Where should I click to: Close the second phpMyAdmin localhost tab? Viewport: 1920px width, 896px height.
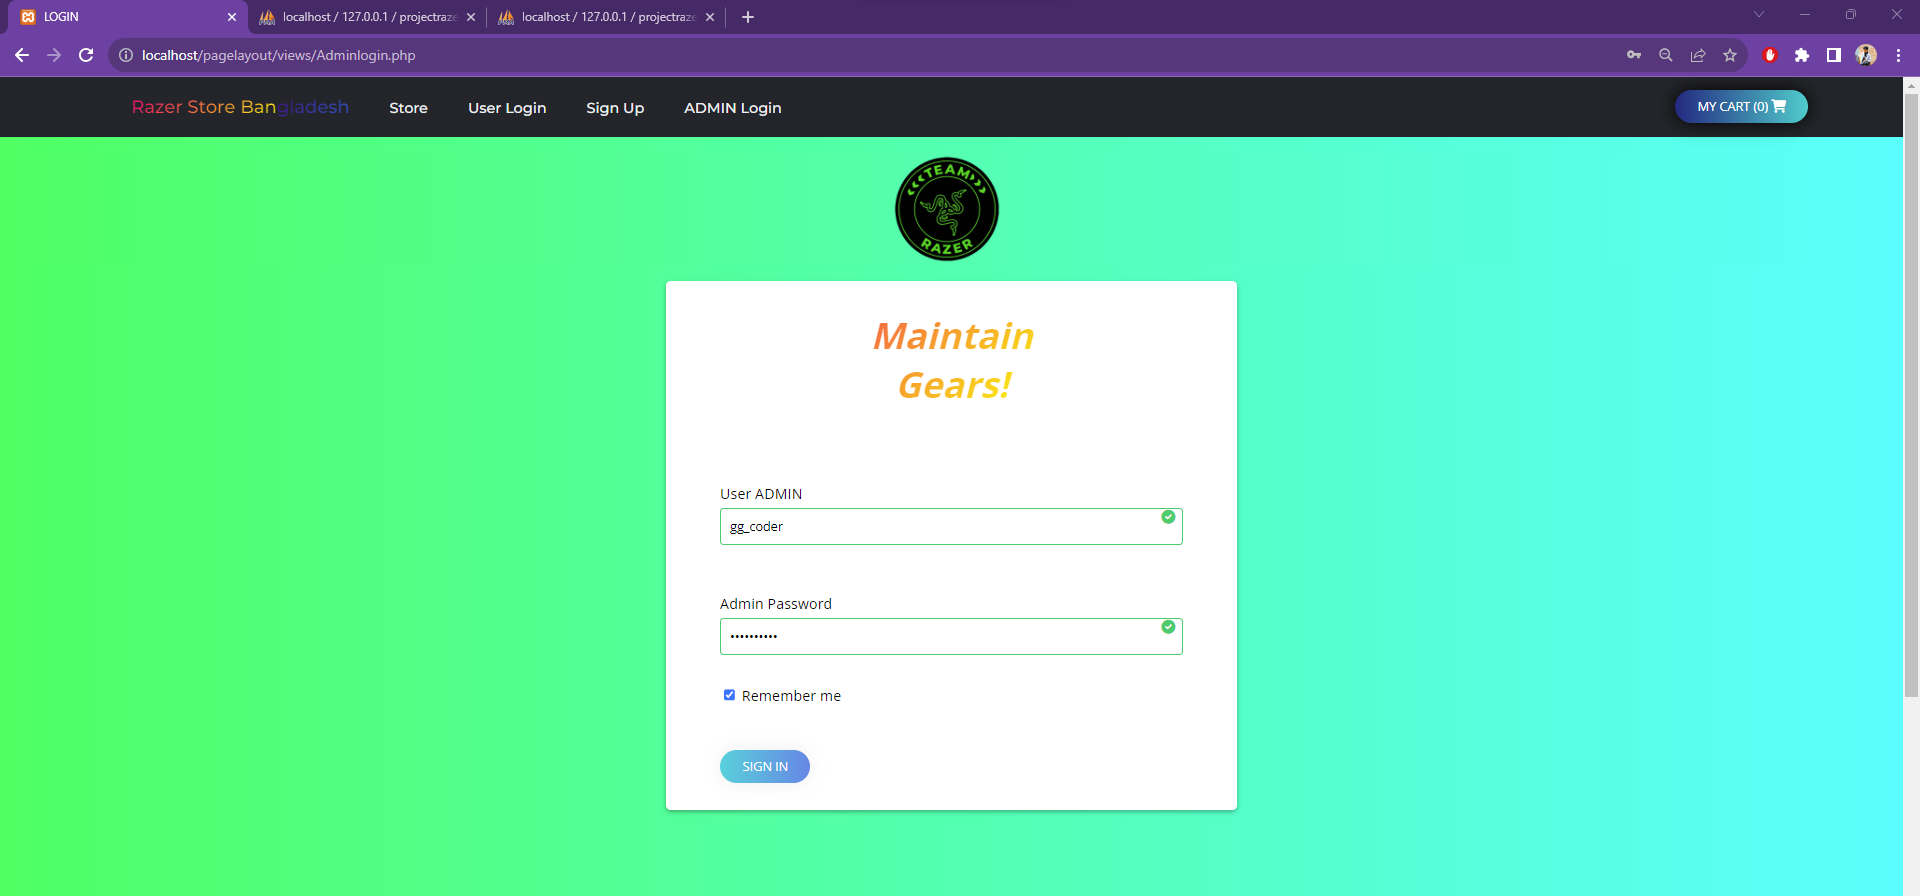710,17
